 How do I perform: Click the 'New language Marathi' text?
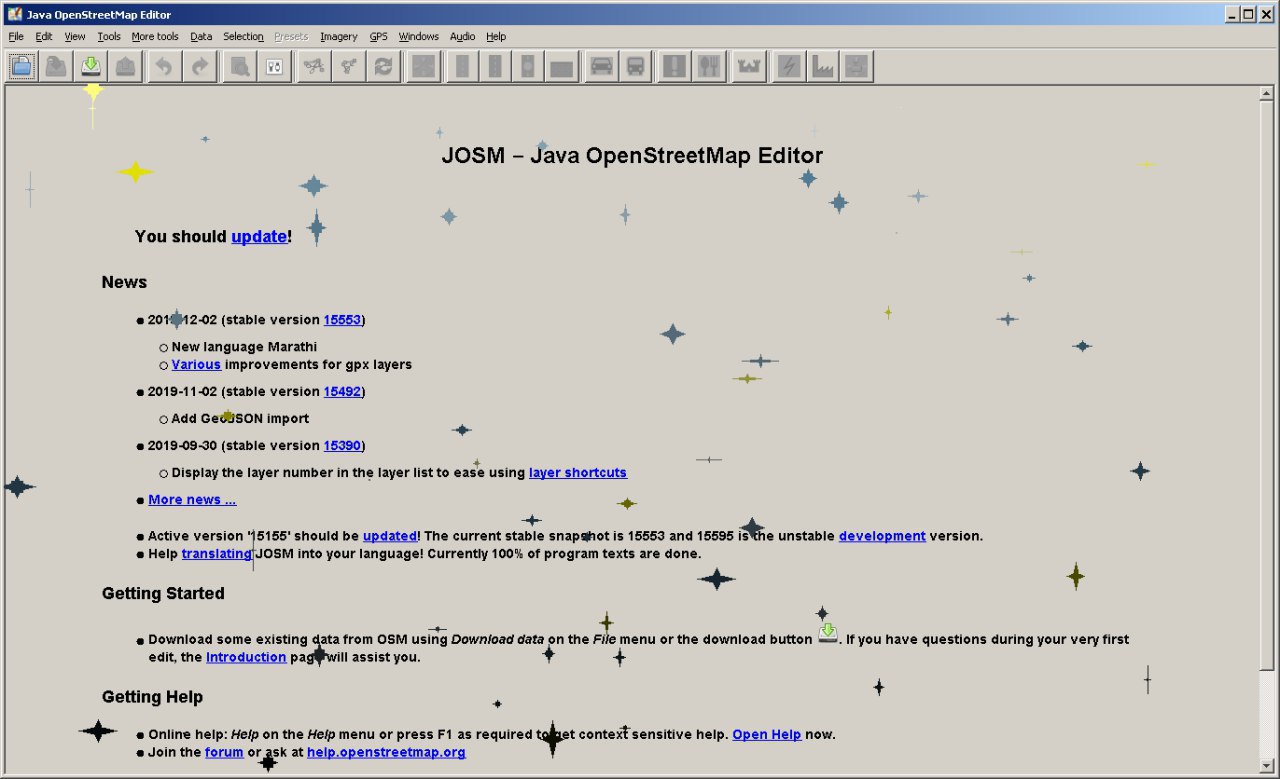(244, 347)
